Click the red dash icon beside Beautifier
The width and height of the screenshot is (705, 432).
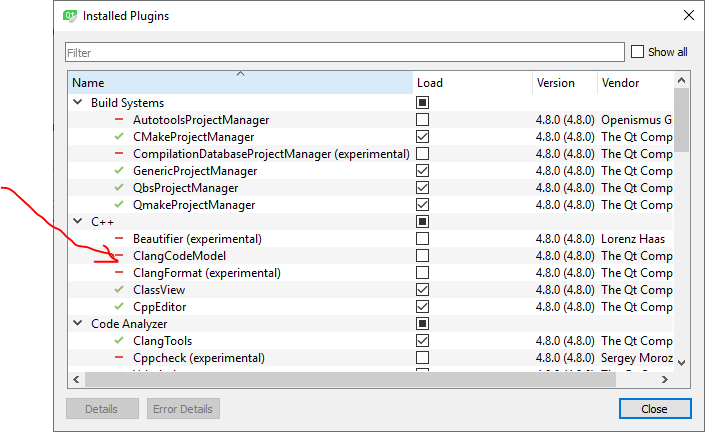click(x=119, y=238)
